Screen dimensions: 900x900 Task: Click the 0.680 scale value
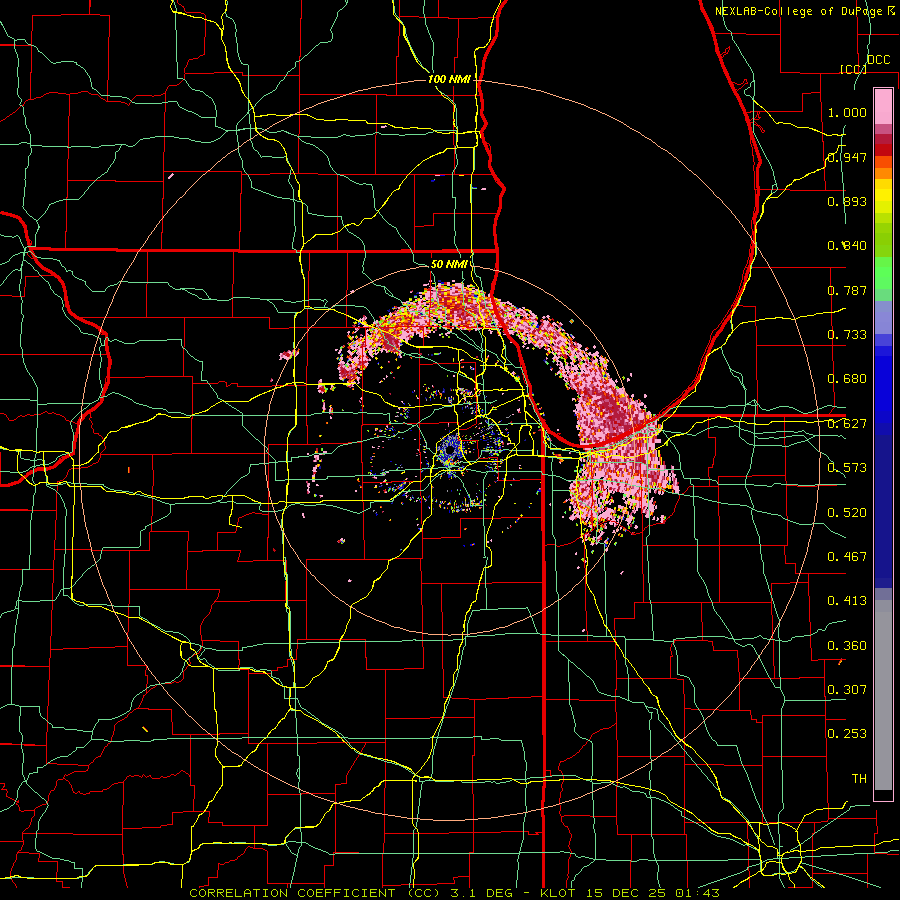click(847, 379)
